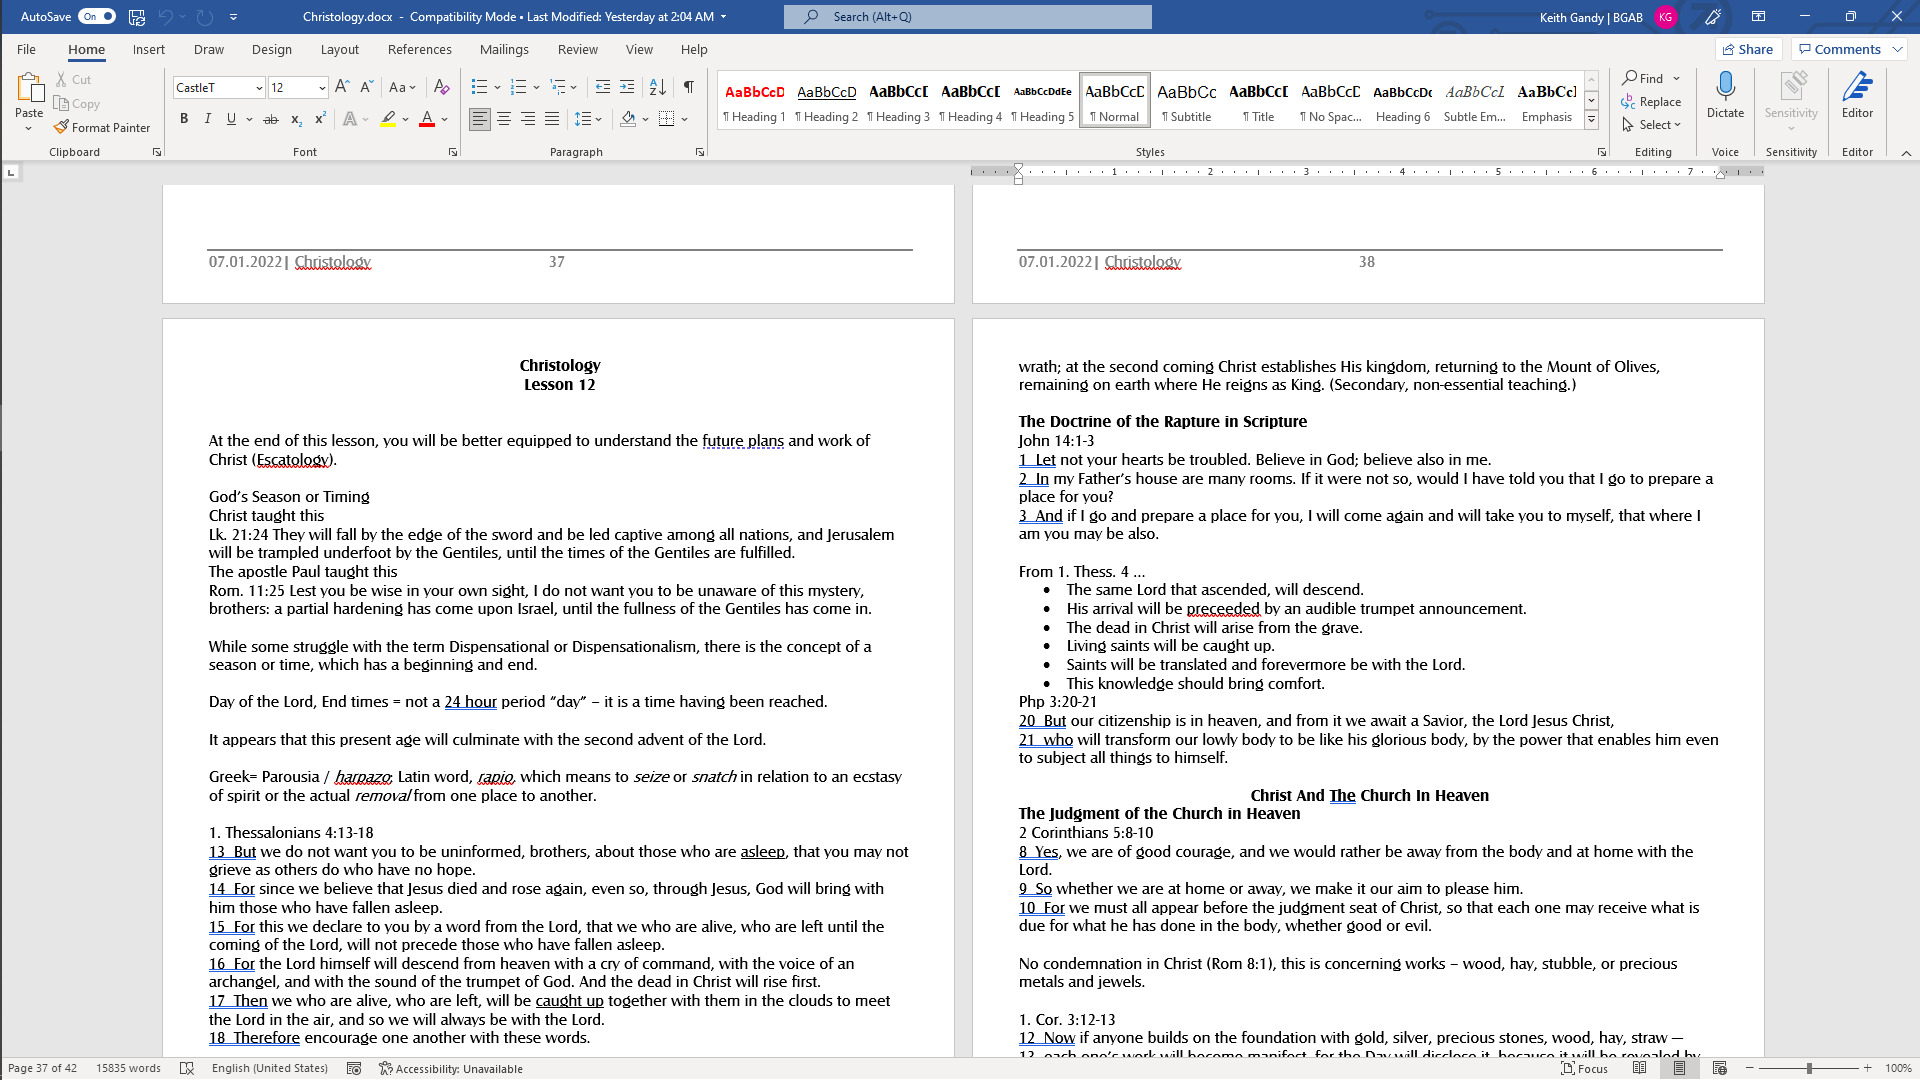This screenshot has width=1920, height=1080.
Task: Toggle bold formatting
Action: [184, 119]
